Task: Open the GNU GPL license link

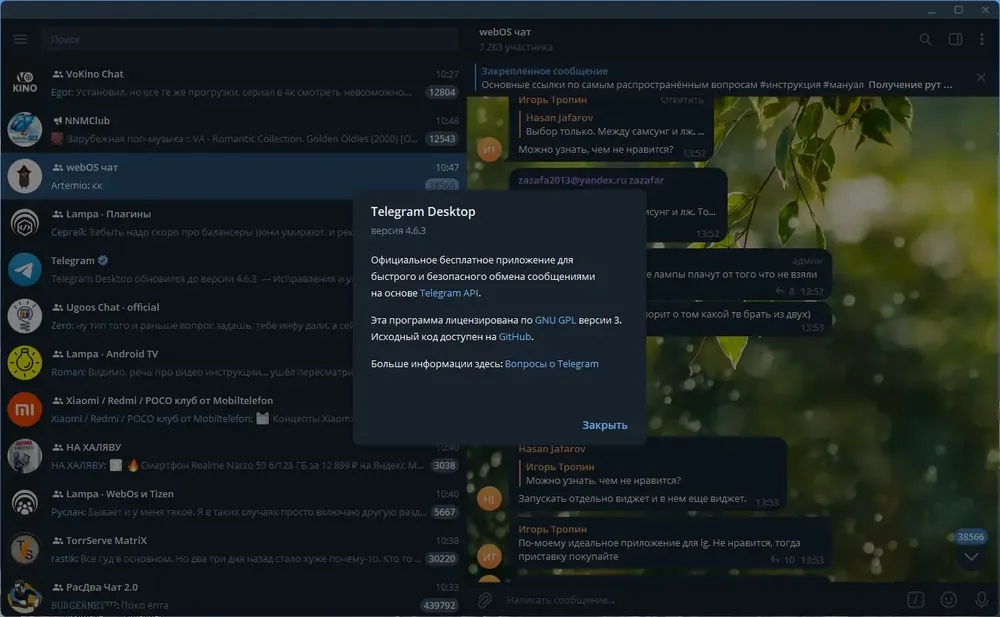Action: (x=555, y=320)
